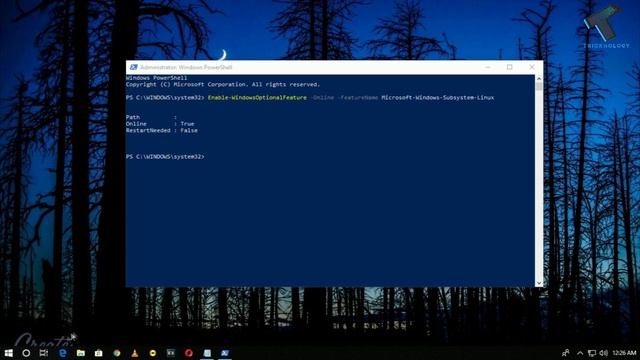Screen dimensions: 640x360
Task: Click the yellow circular taskbar icon
Action: pos(153,353)
